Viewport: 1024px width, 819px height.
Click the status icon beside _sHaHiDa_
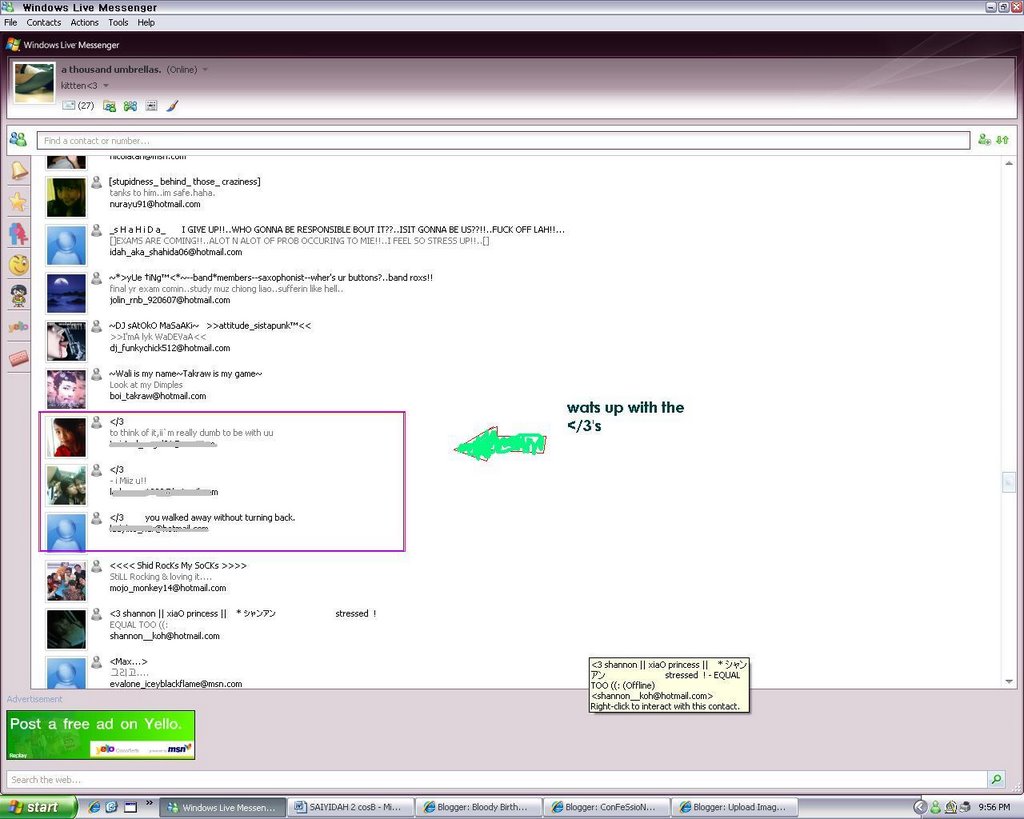pyautogui.click(x=96, y=230)
